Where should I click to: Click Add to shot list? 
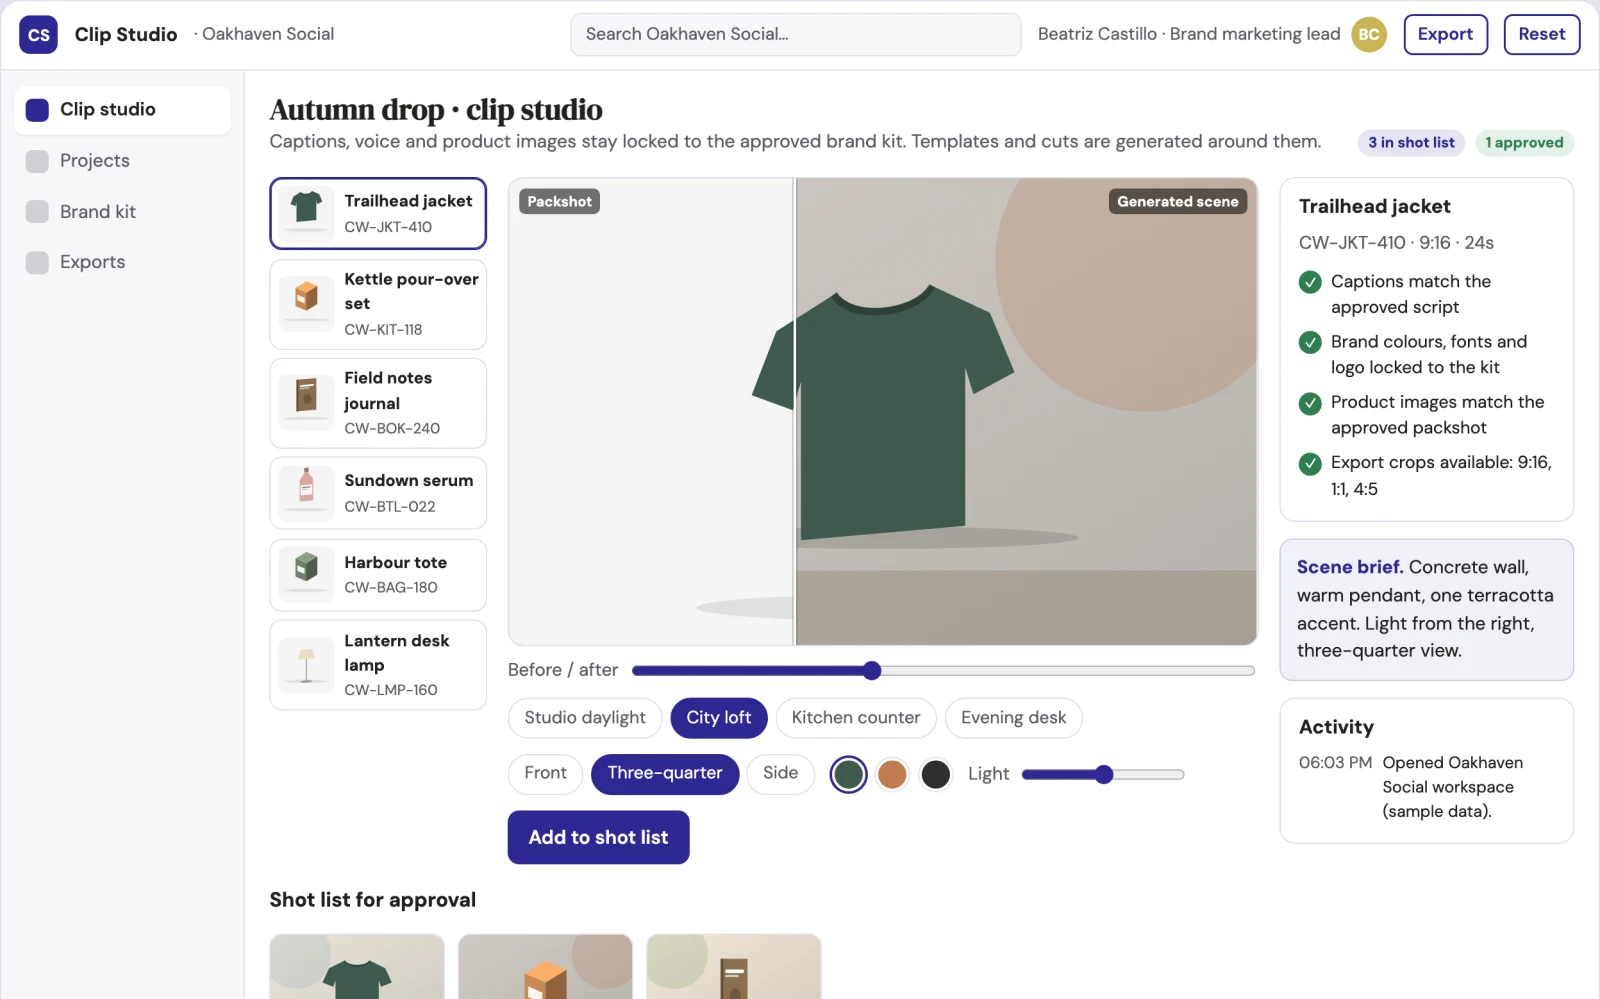coord(598,837)
